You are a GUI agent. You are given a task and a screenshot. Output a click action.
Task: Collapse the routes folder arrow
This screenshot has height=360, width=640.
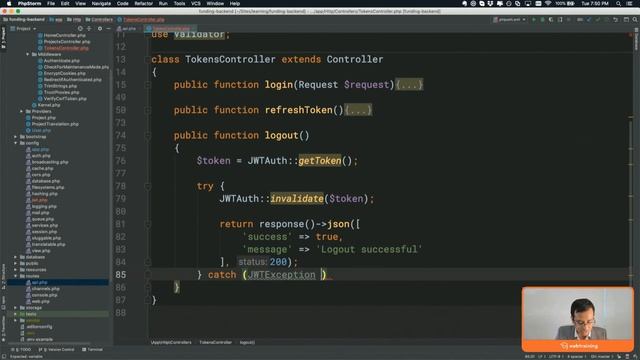pyautogui.click(x=16, y=276)
